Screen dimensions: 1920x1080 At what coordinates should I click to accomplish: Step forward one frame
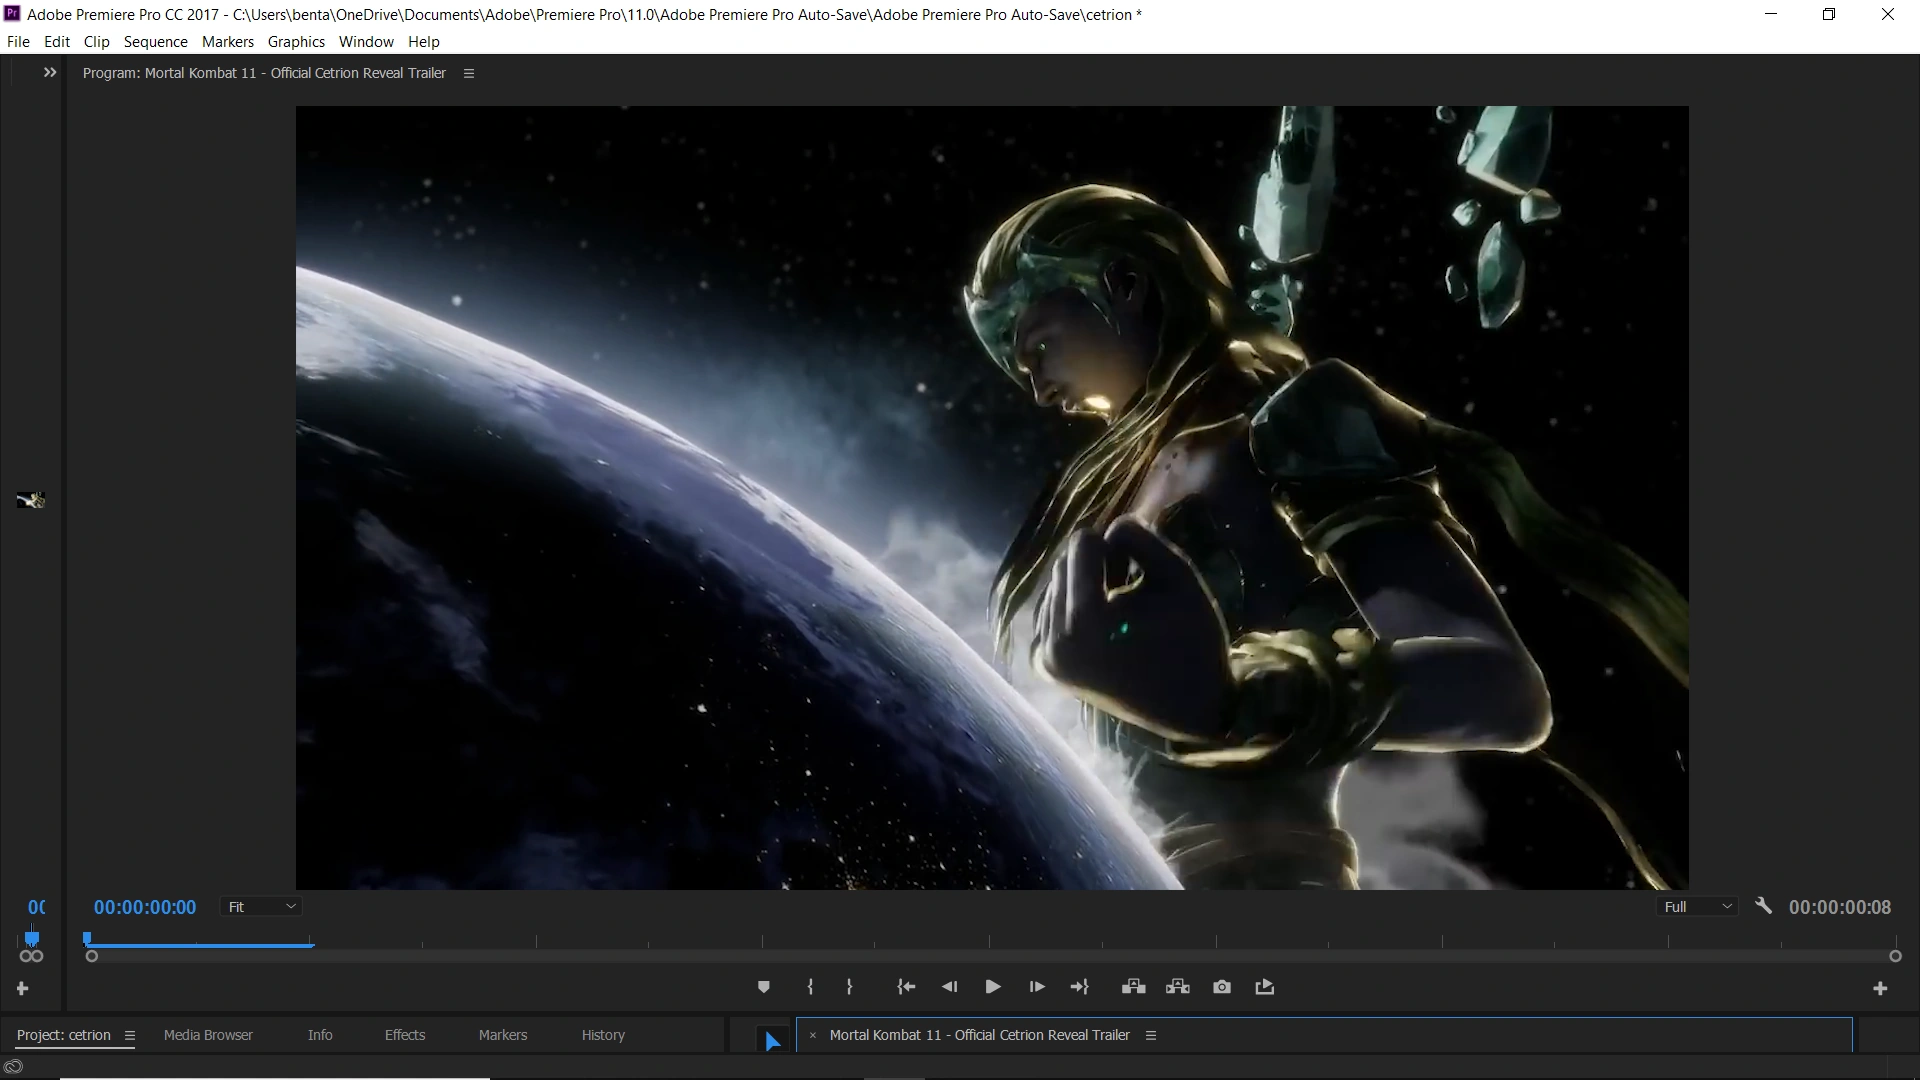click(x=1037, y=987)
